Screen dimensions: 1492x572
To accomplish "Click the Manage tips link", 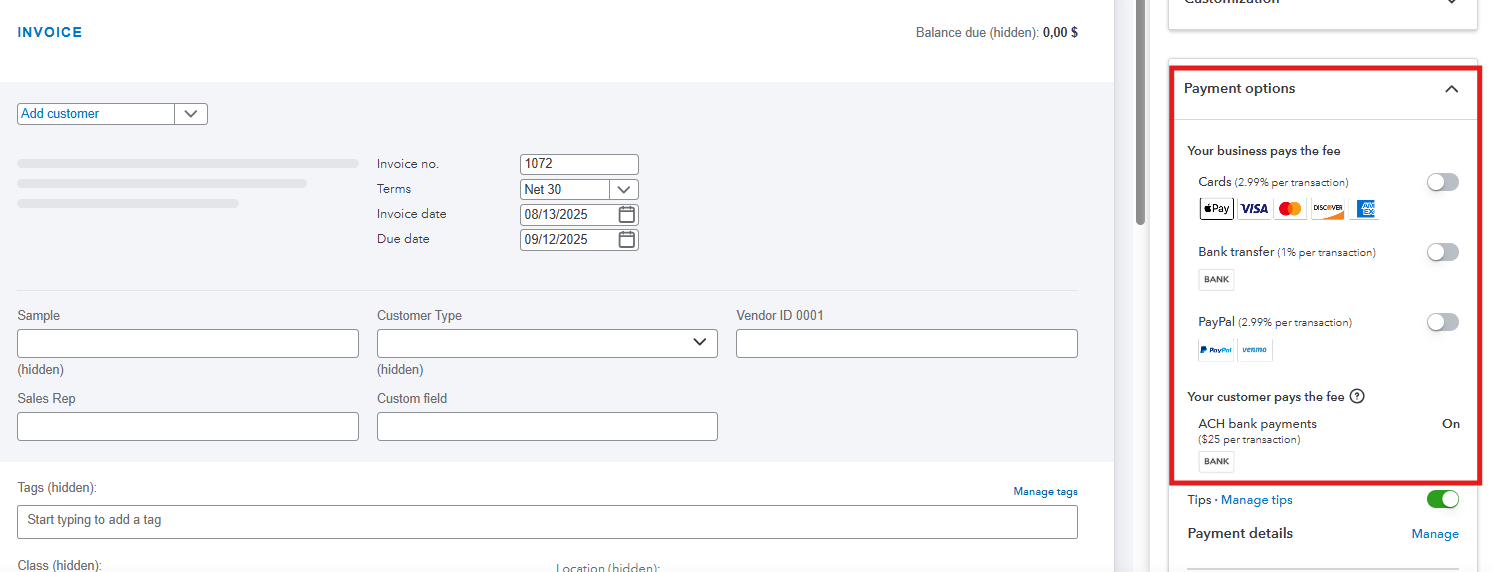I will (1256, 499).
